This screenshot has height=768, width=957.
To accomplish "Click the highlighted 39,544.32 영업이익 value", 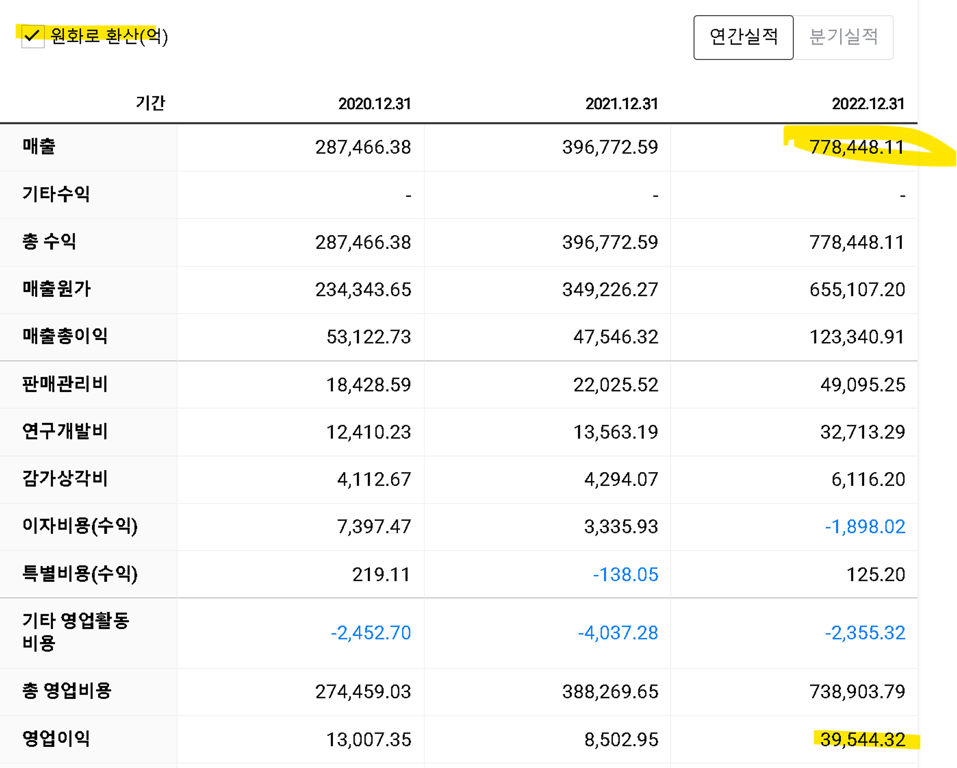I will tap(861, 740).
